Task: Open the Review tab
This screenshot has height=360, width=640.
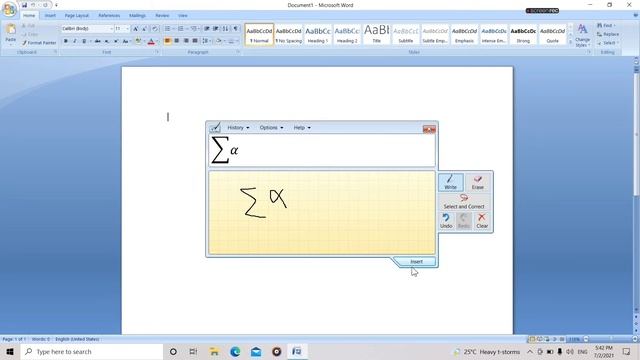Action: coord(162,16)
